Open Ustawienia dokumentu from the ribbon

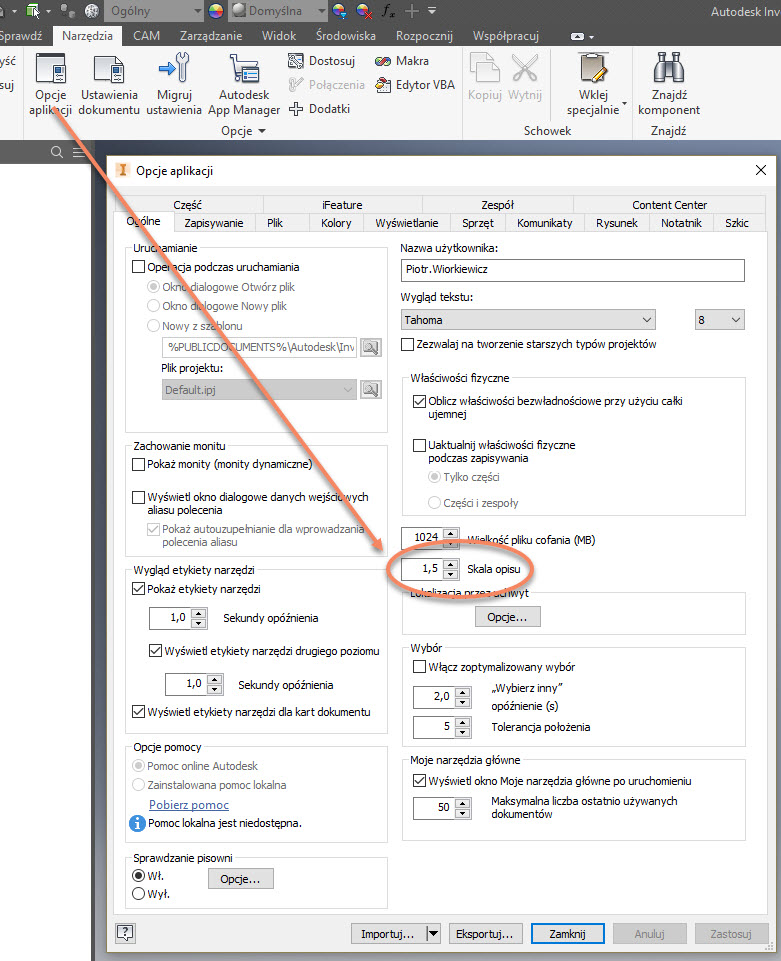pyautogui.click(x=109, y=72)
